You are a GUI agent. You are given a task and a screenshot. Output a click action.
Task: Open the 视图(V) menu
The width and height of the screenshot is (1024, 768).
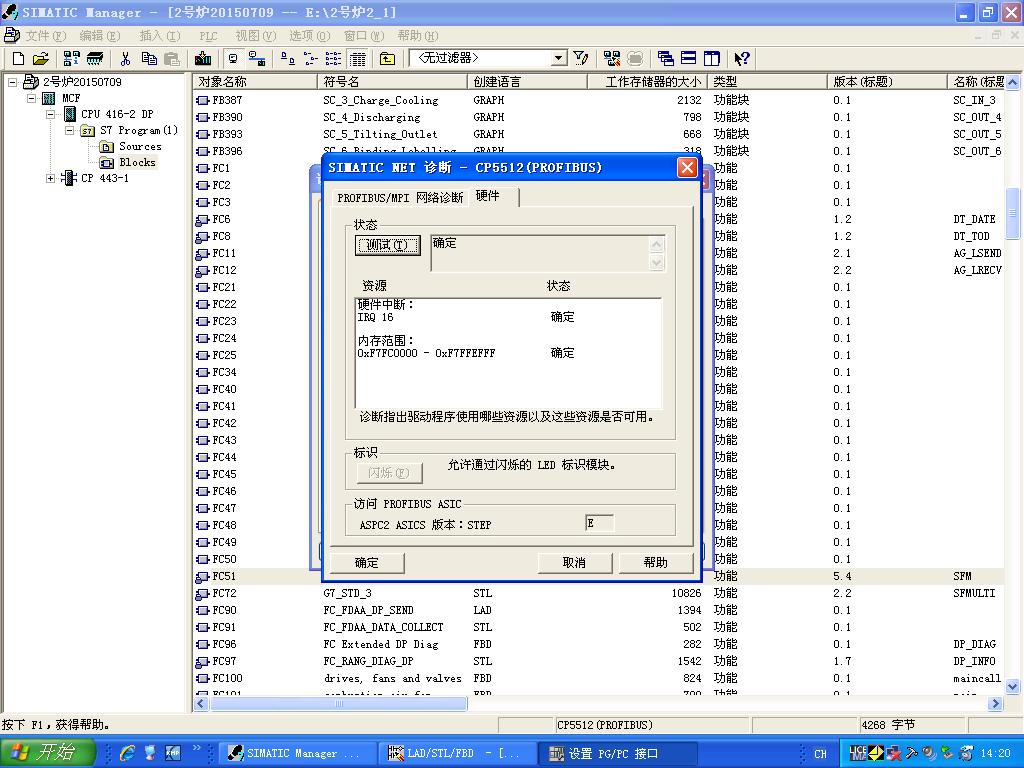255,36
